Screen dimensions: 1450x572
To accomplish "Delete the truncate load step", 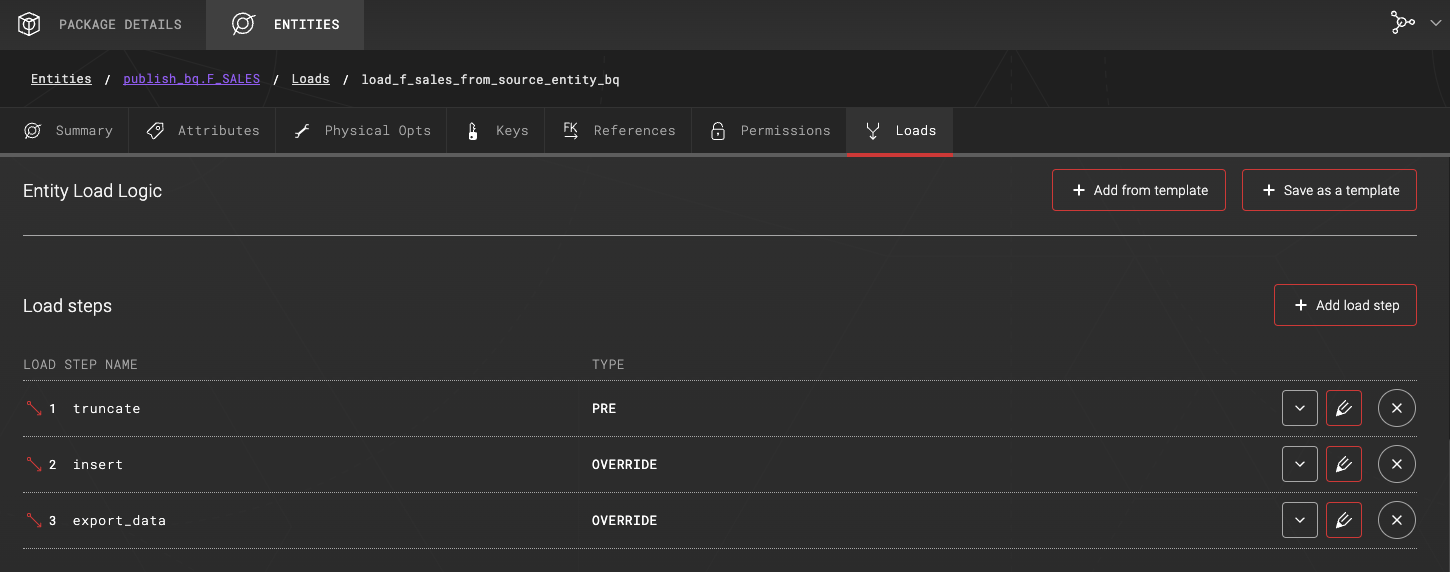I will [1396, 409].
